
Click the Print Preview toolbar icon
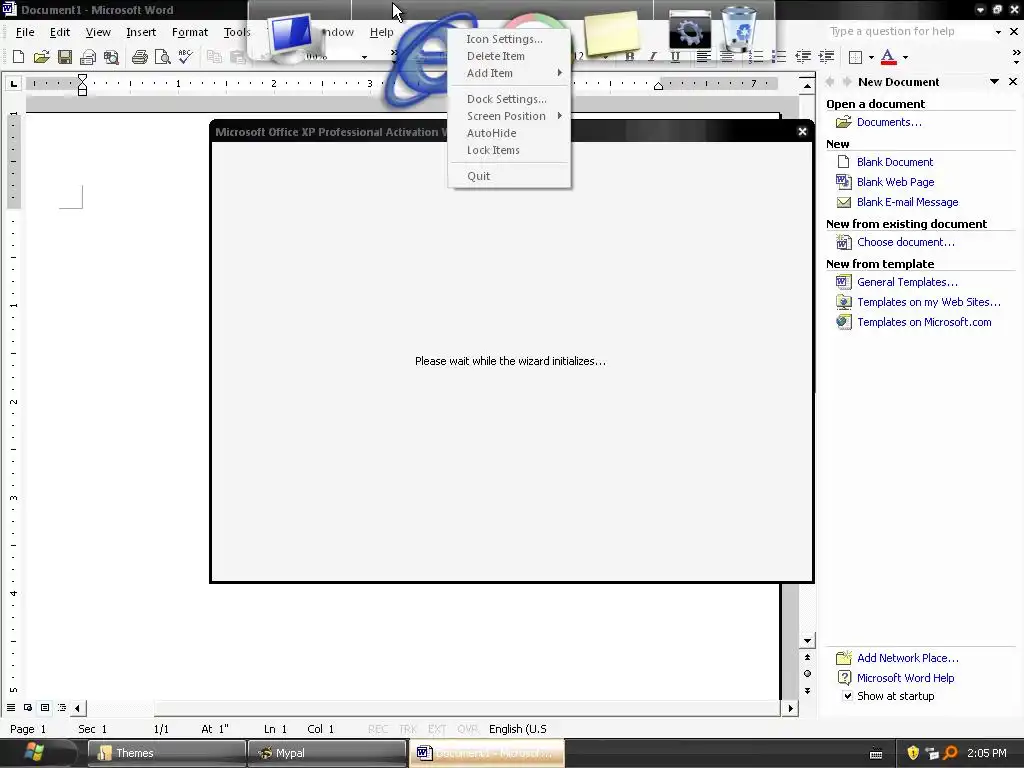162,57
